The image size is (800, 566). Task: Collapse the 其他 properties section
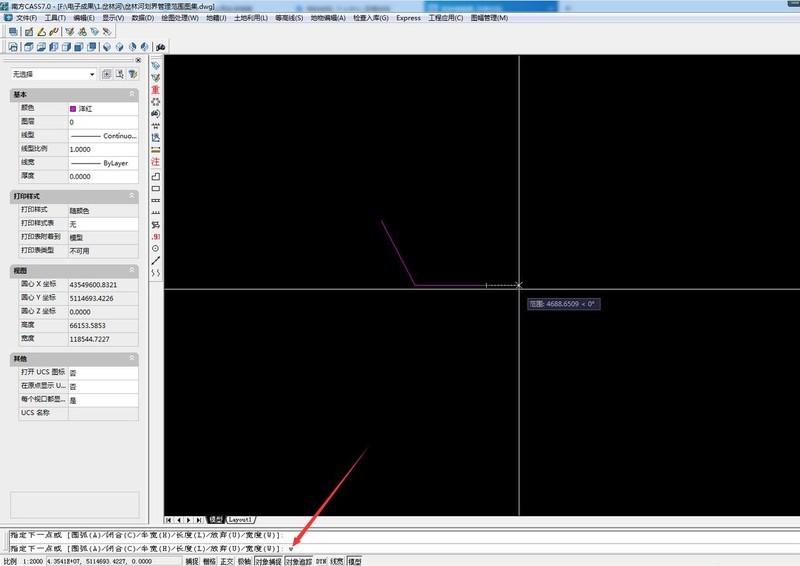pos(132,358)
